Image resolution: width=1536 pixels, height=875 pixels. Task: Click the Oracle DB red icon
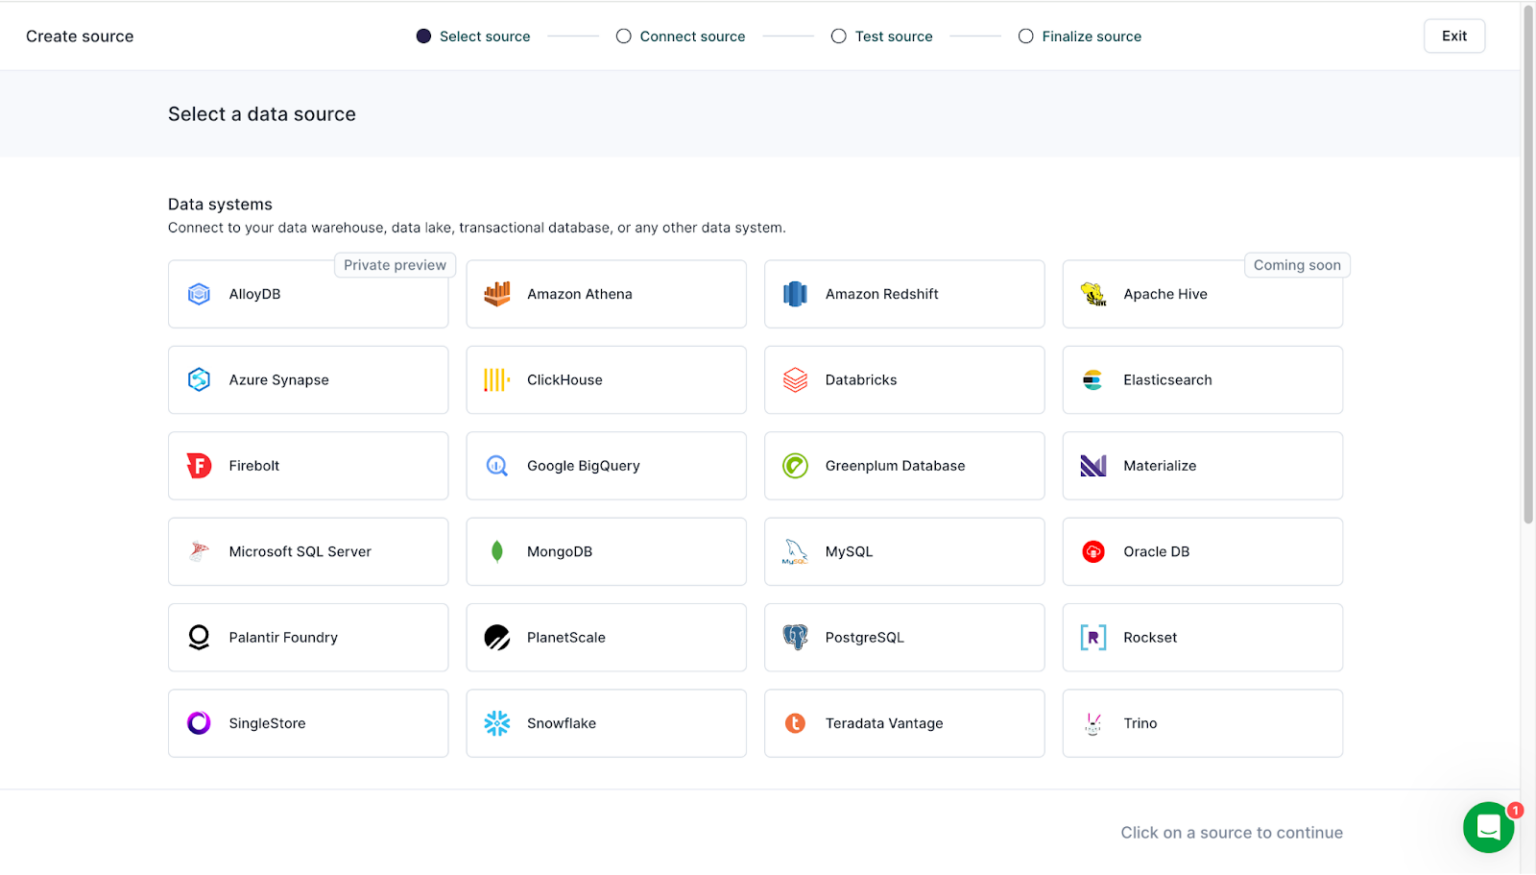coord(1093,552)
